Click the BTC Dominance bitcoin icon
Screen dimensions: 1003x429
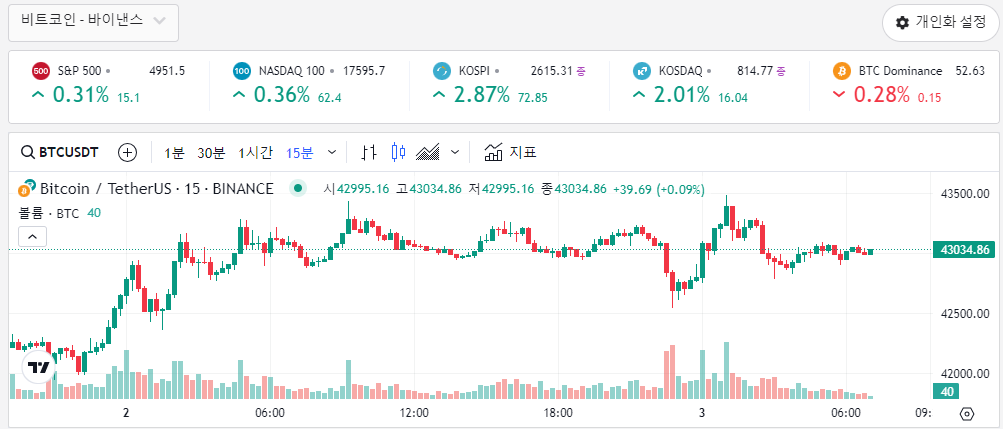pyautogui.click(x=841, y=71)
